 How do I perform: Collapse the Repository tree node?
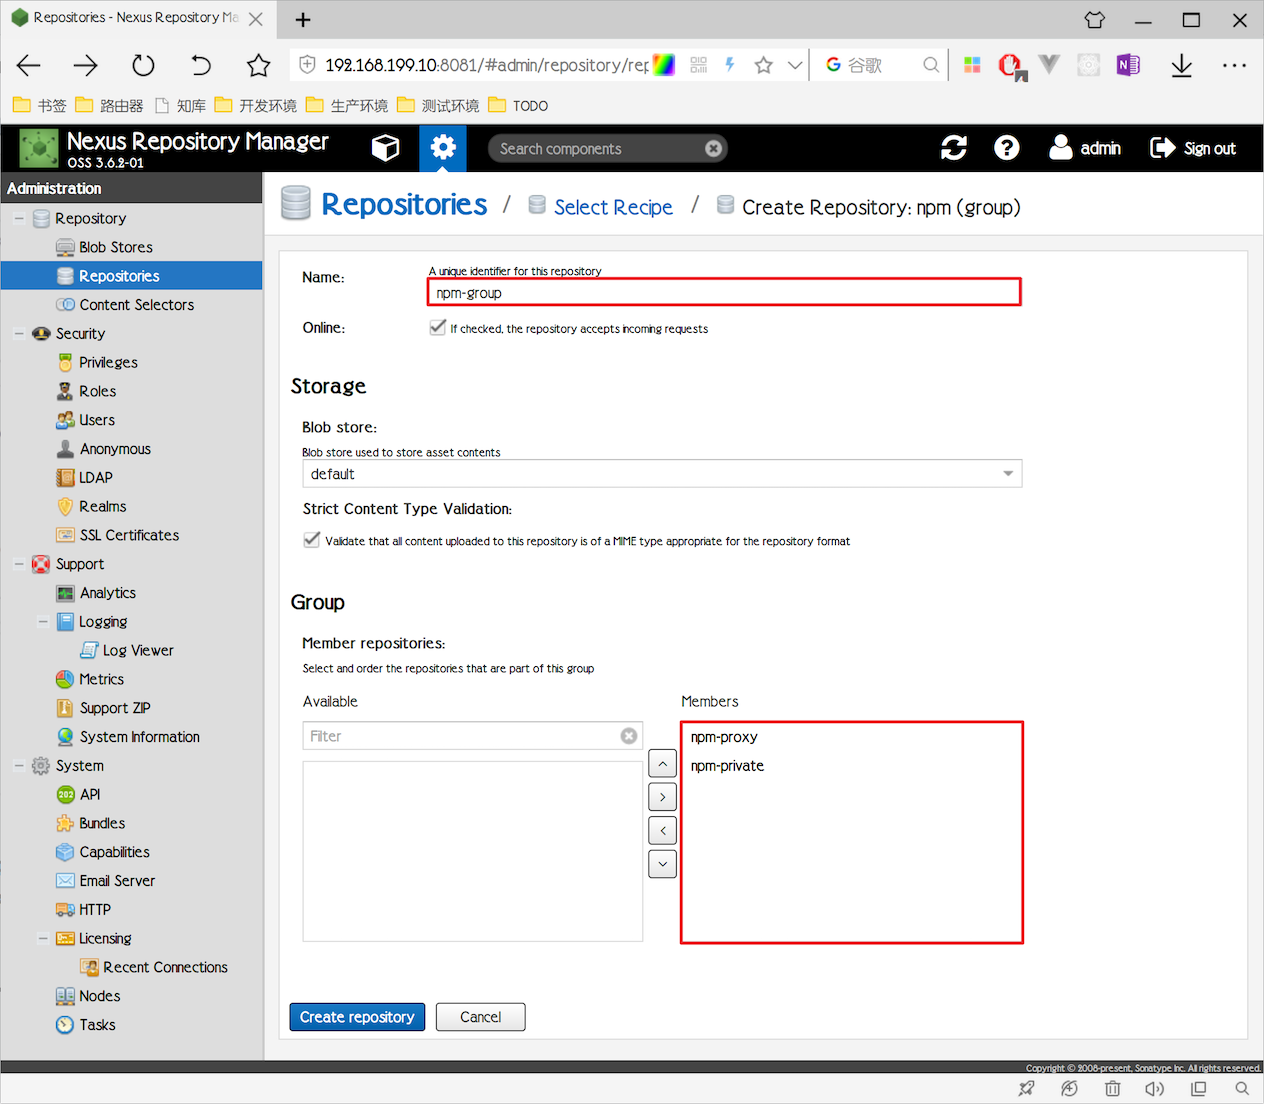[19, 218]
